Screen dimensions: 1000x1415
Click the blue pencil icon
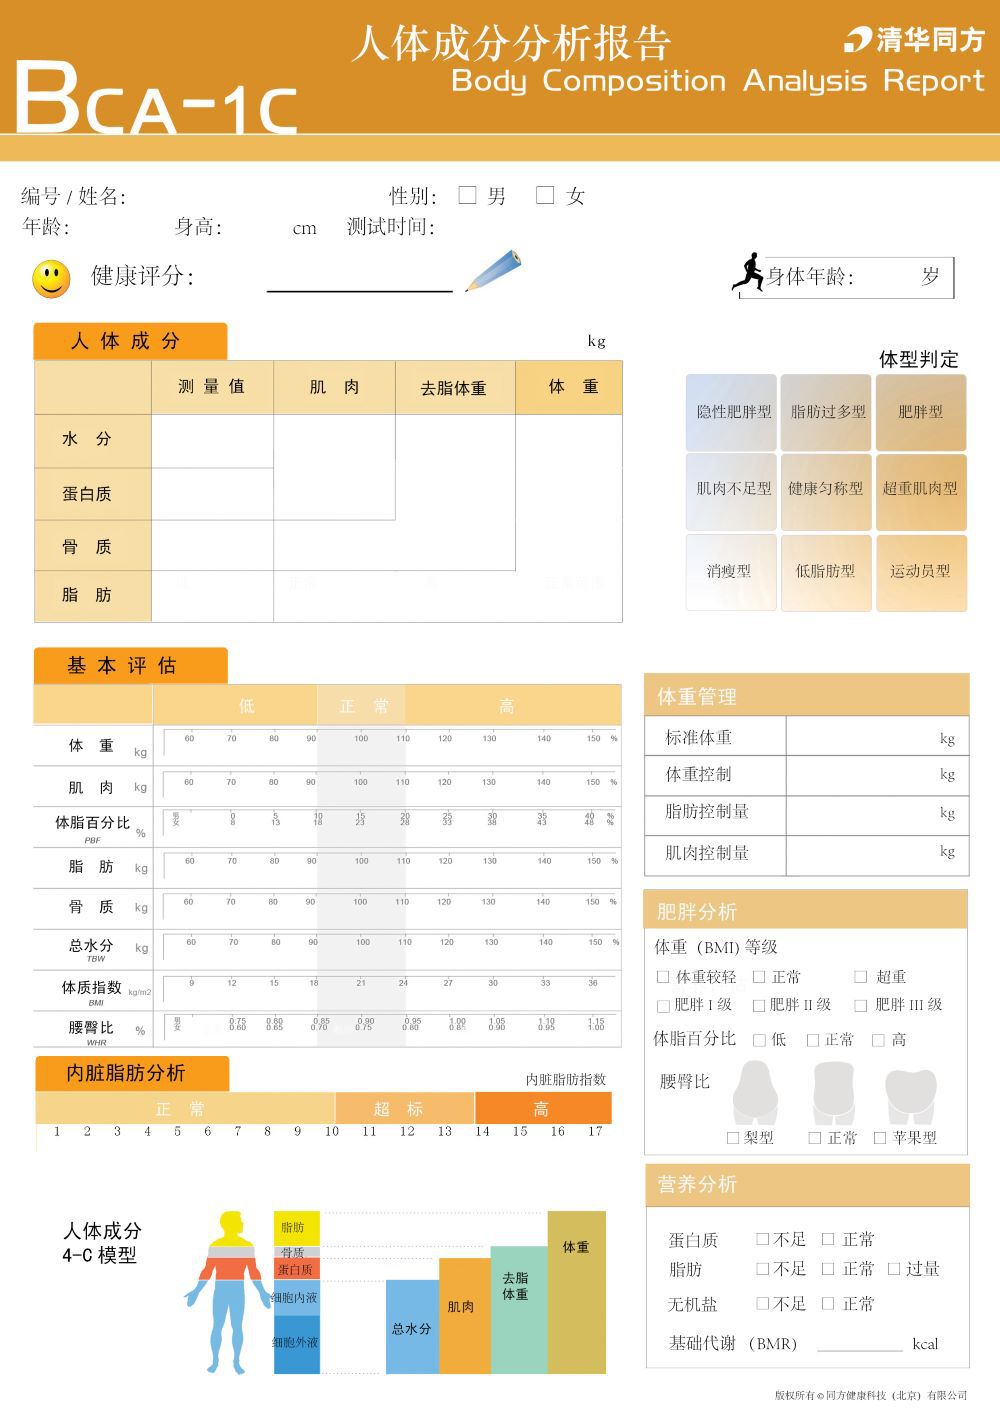pos(494,270)
